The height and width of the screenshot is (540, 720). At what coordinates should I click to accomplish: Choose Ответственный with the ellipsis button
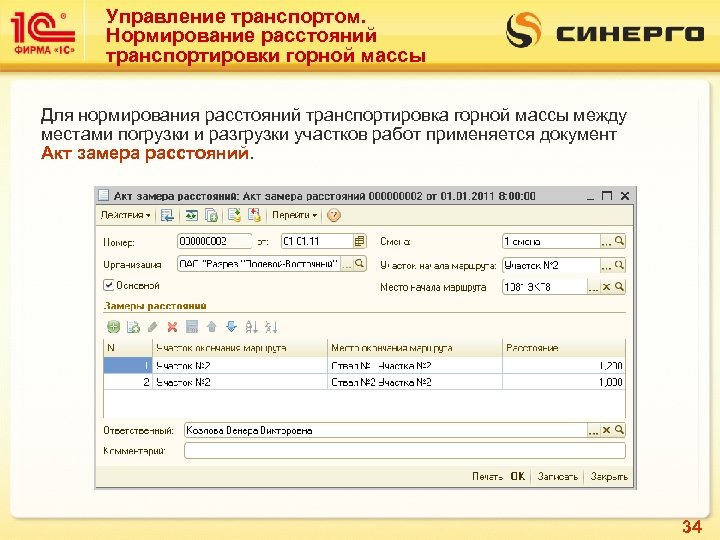(593, 430)
